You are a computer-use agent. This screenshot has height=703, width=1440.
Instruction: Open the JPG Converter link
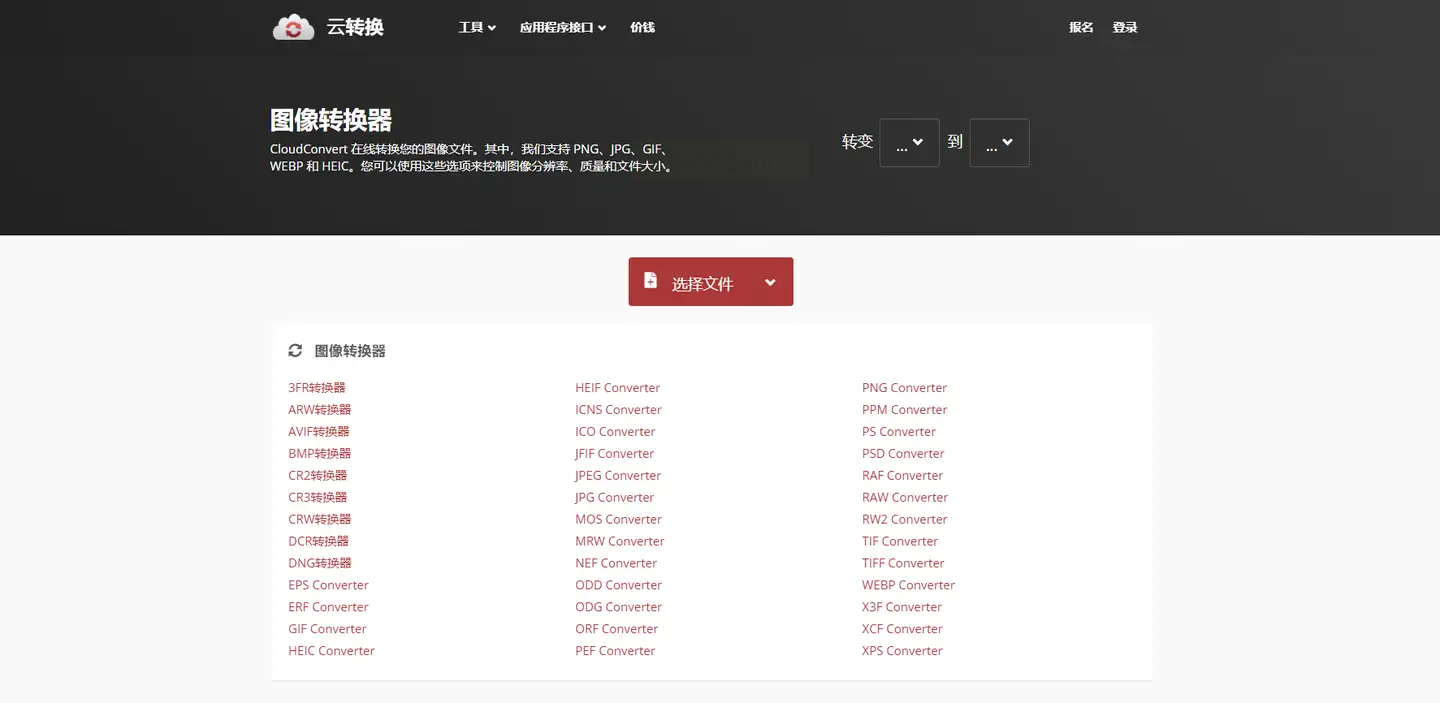tap(614, 498)
